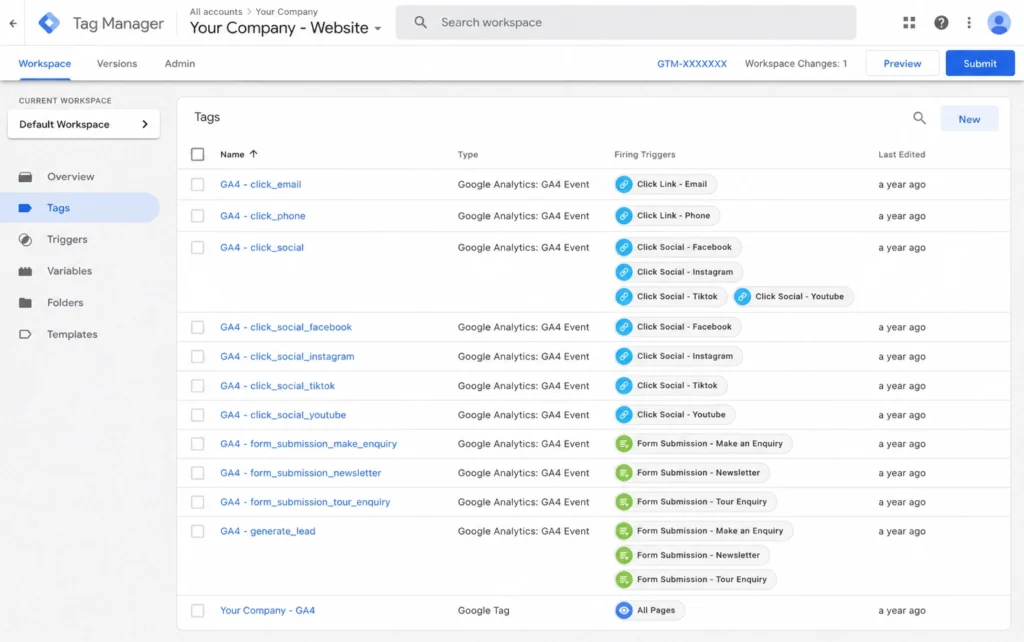1024x642 pixels.
Task: Open the GA4 - click_email tag link
Action: click(x=261, y=184)
